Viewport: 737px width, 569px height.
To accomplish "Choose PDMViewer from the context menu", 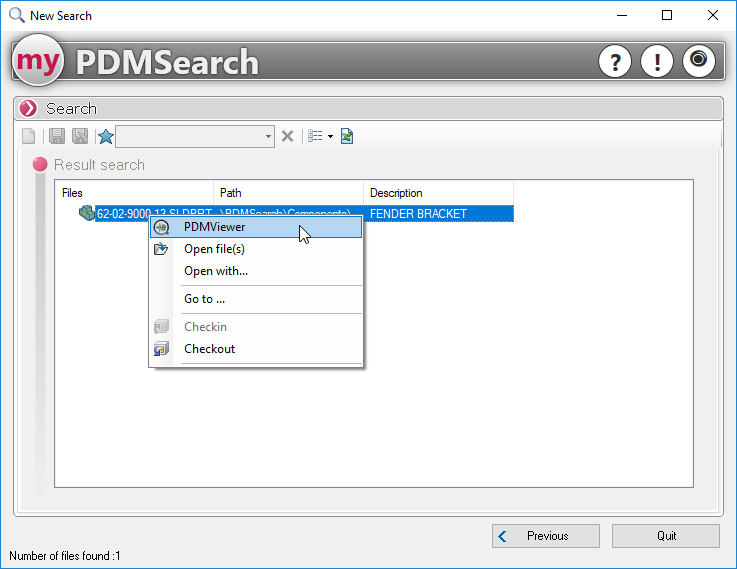I will pos(214,227).
